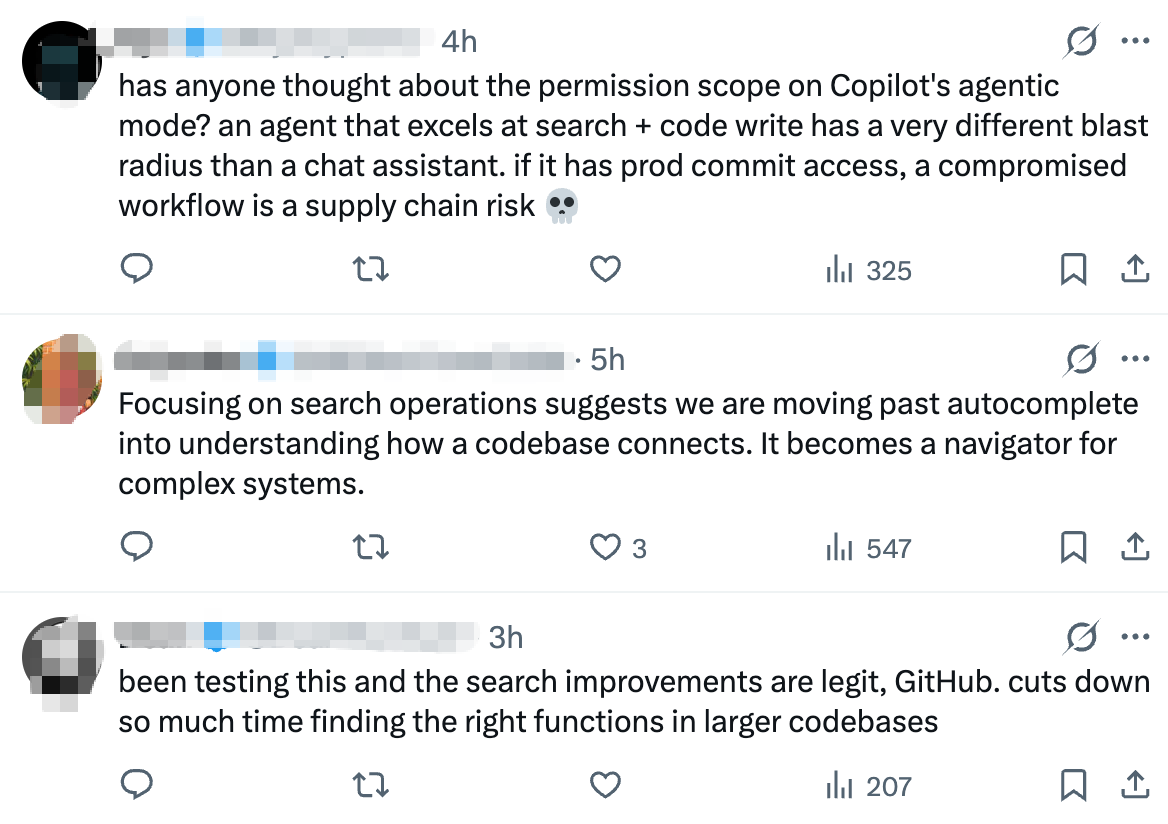1168x824 pixels.
Task: Share the tweet about prod commit access
Action: point(1134,269)
